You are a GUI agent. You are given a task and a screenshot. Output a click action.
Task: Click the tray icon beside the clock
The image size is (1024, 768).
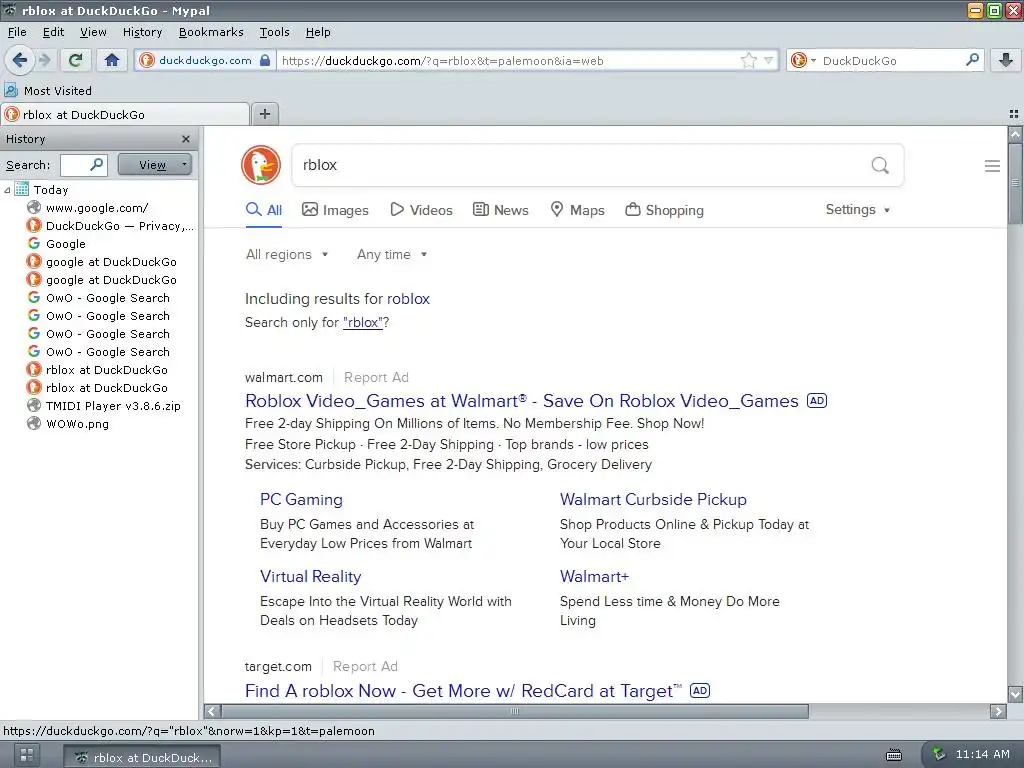click(x=938, y=754)
